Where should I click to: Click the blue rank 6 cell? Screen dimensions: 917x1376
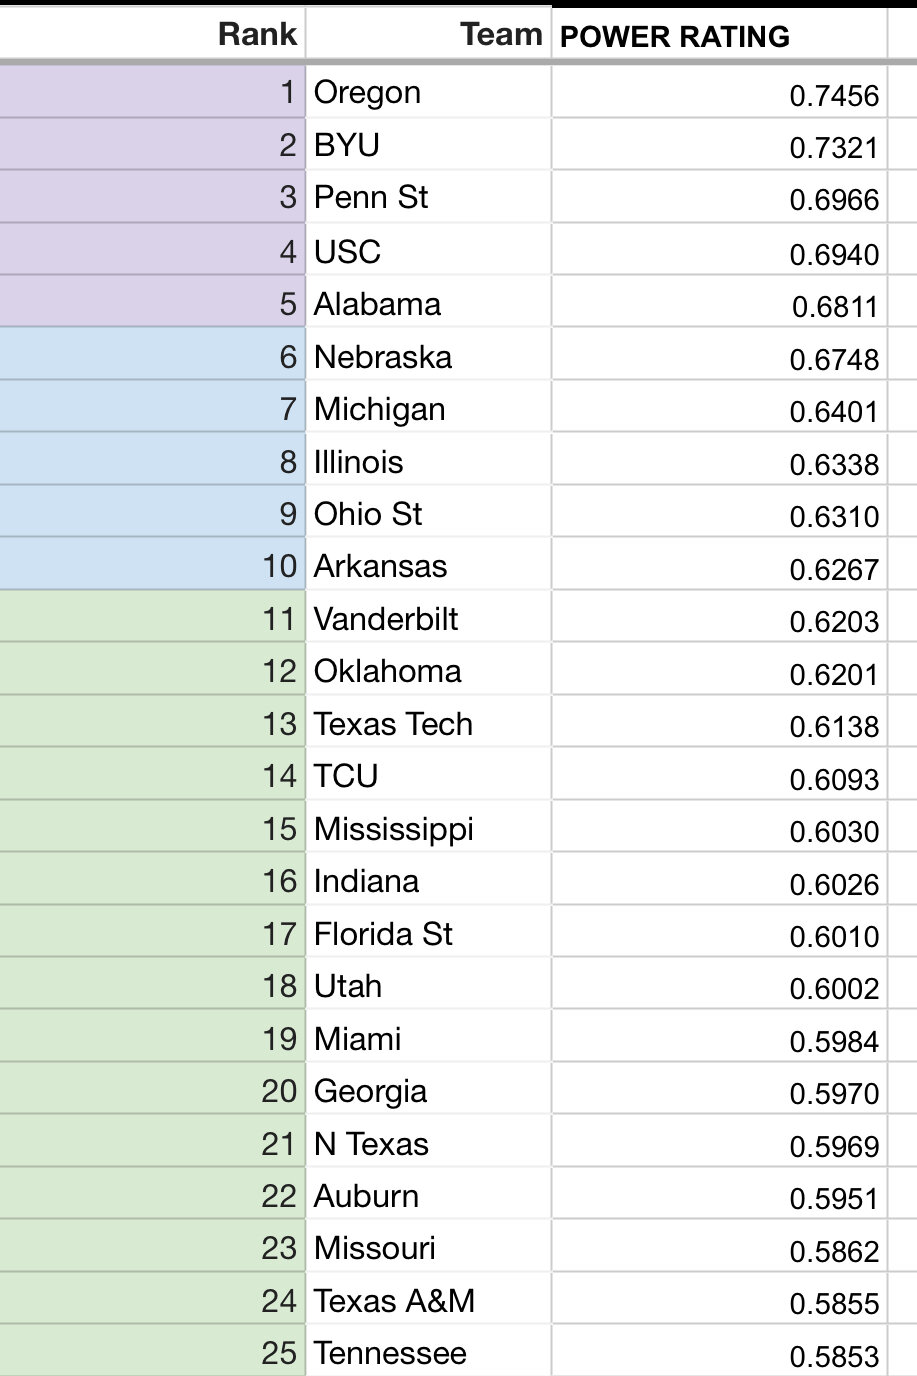click(152, 355)
